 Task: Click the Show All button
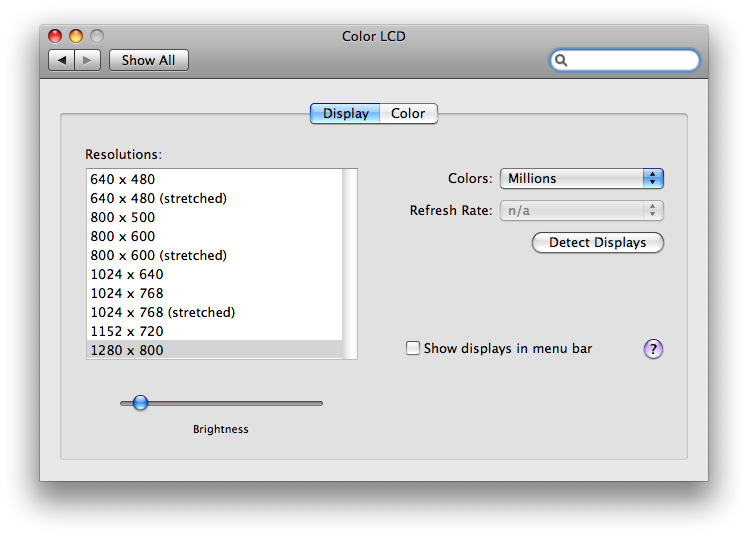(149, 61)
